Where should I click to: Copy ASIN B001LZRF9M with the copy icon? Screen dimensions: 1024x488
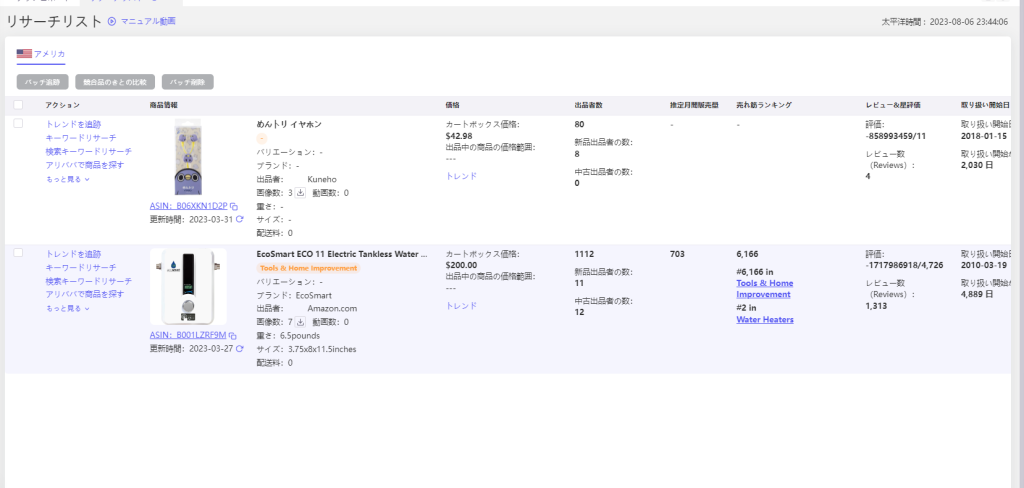[232, 335]
